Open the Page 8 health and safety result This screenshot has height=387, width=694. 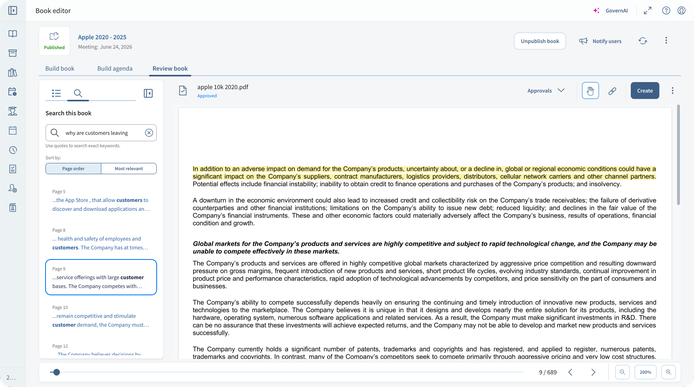point(101,239)
